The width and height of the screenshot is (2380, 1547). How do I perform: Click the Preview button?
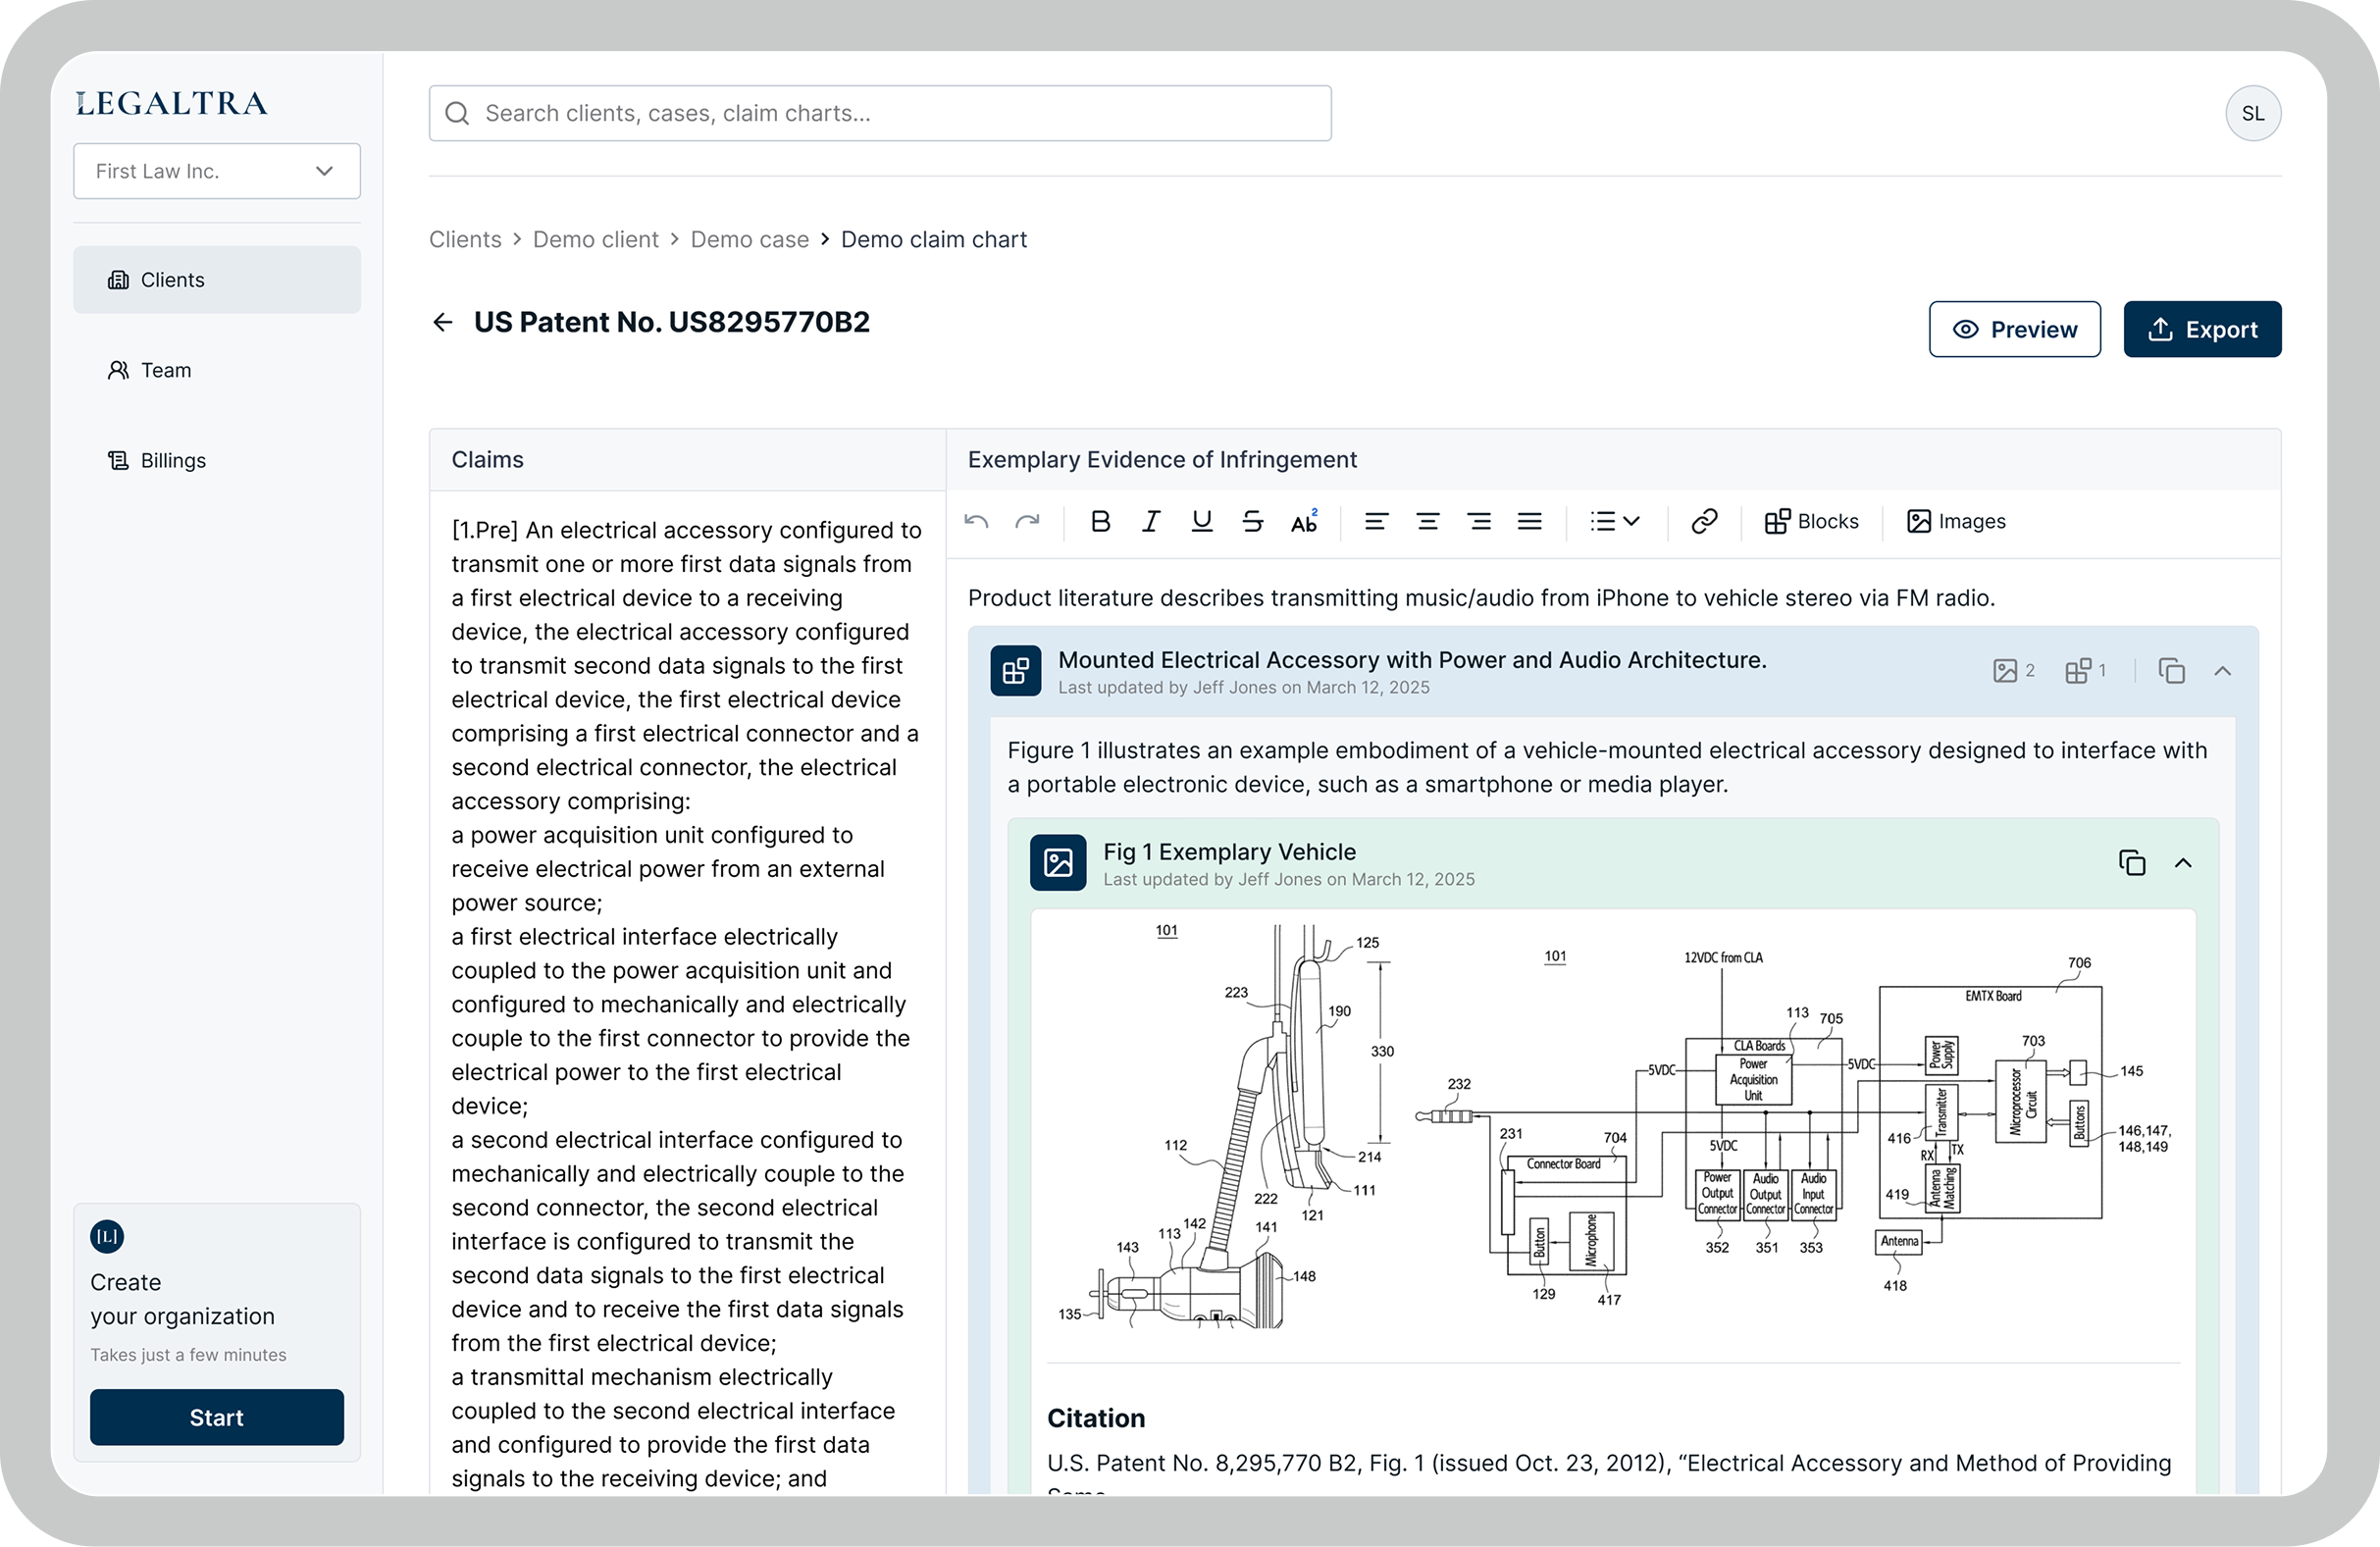coord(2014,329)
